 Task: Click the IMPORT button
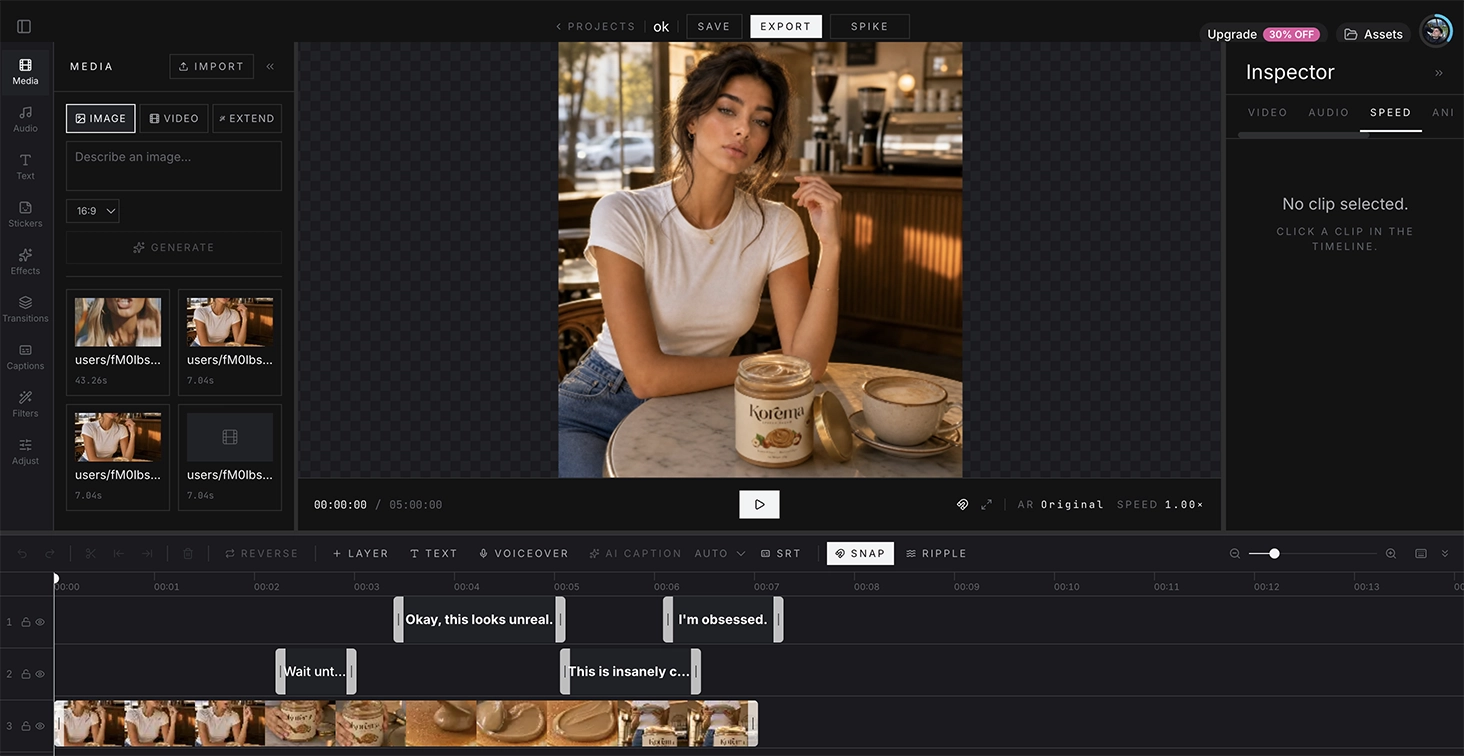click(211, 66)
